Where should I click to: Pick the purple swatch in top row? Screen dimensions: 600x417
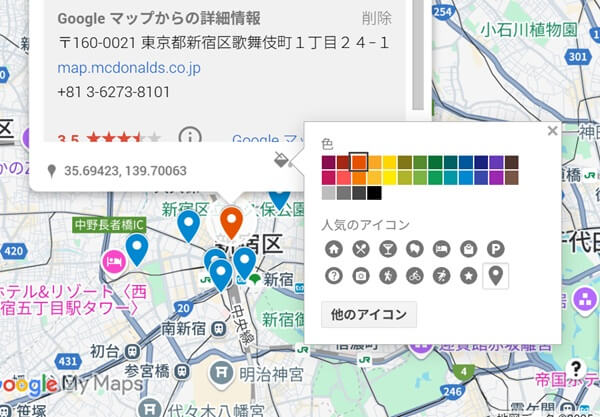pos(496,162)
